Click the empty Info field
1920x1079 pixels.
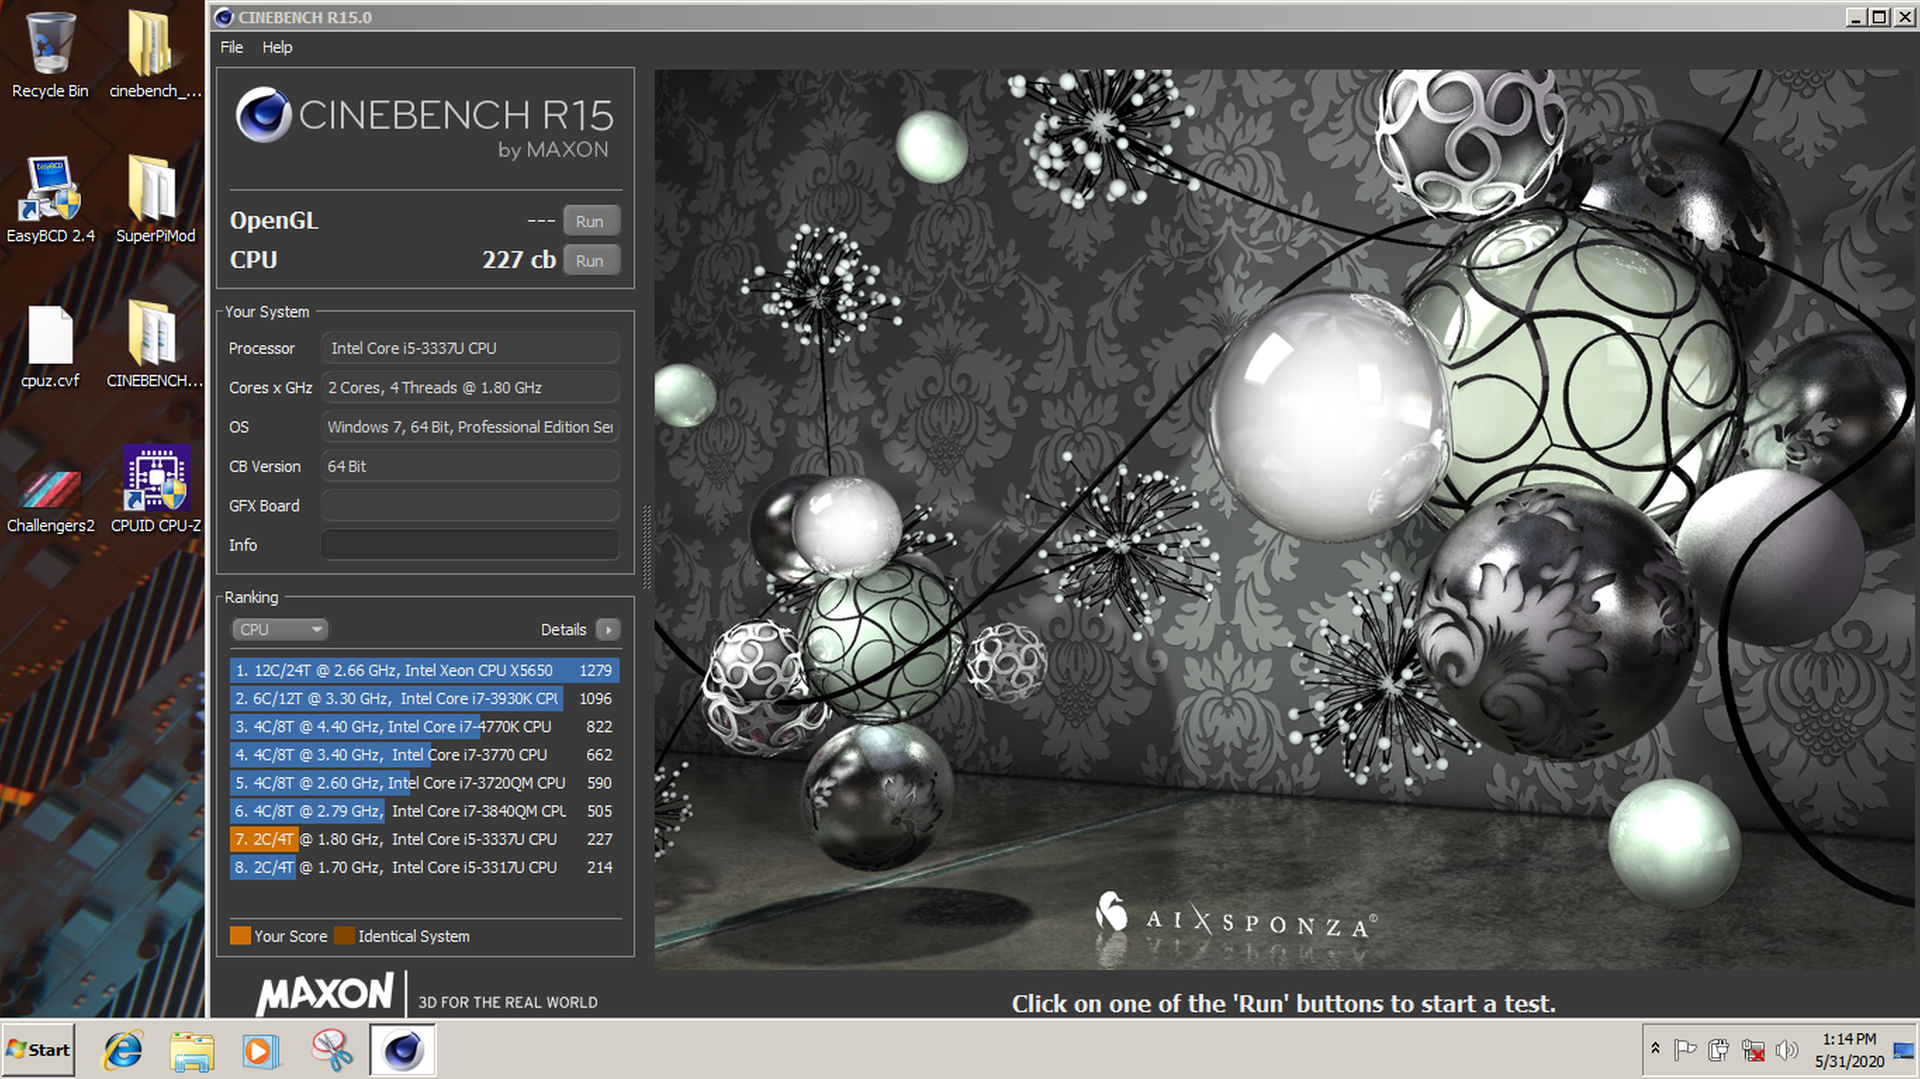tap(470, 545)
